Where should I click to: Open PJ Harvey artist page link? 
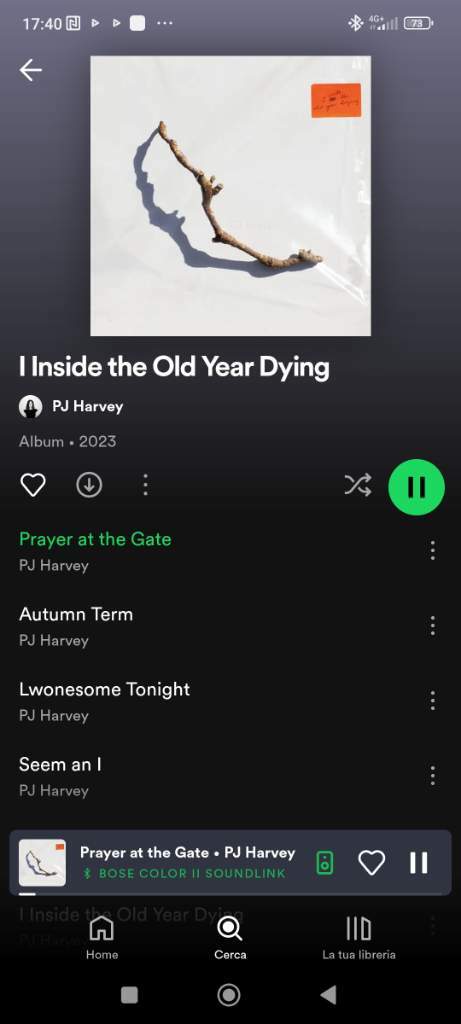coord(87,406)
